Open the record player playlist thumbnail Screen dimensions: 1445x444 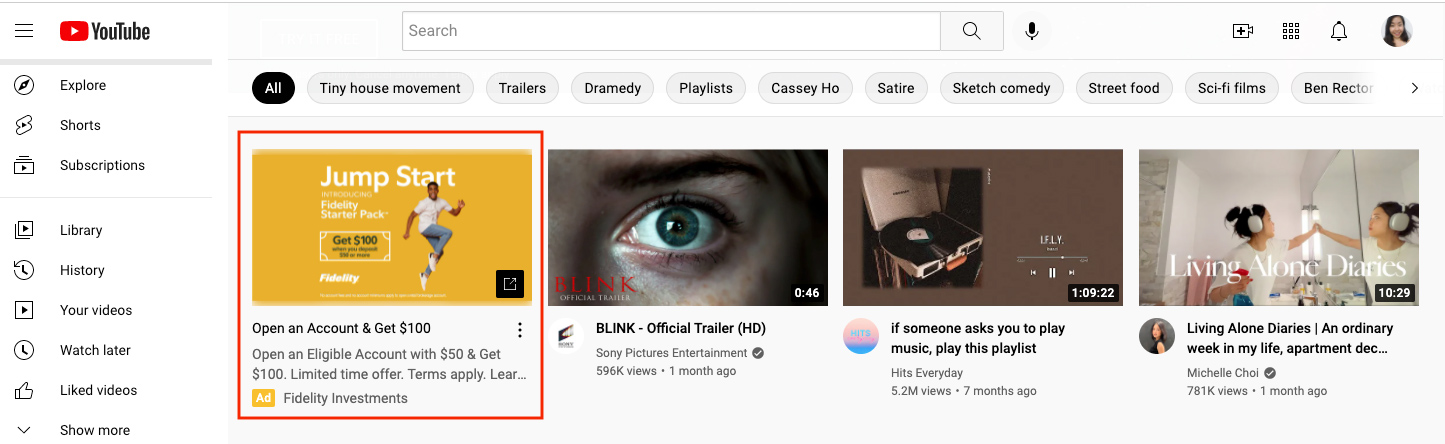click(983, 227)
